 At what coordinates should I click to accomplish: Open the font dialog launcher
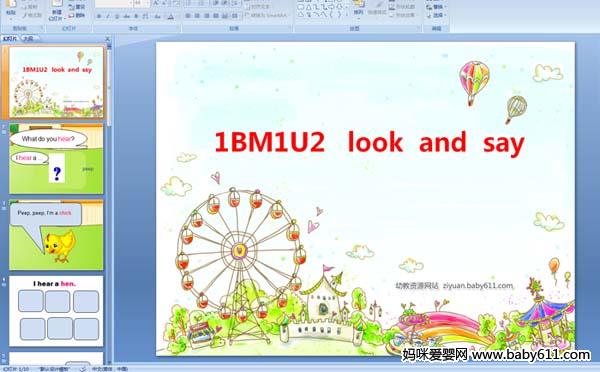coord(178,27)
